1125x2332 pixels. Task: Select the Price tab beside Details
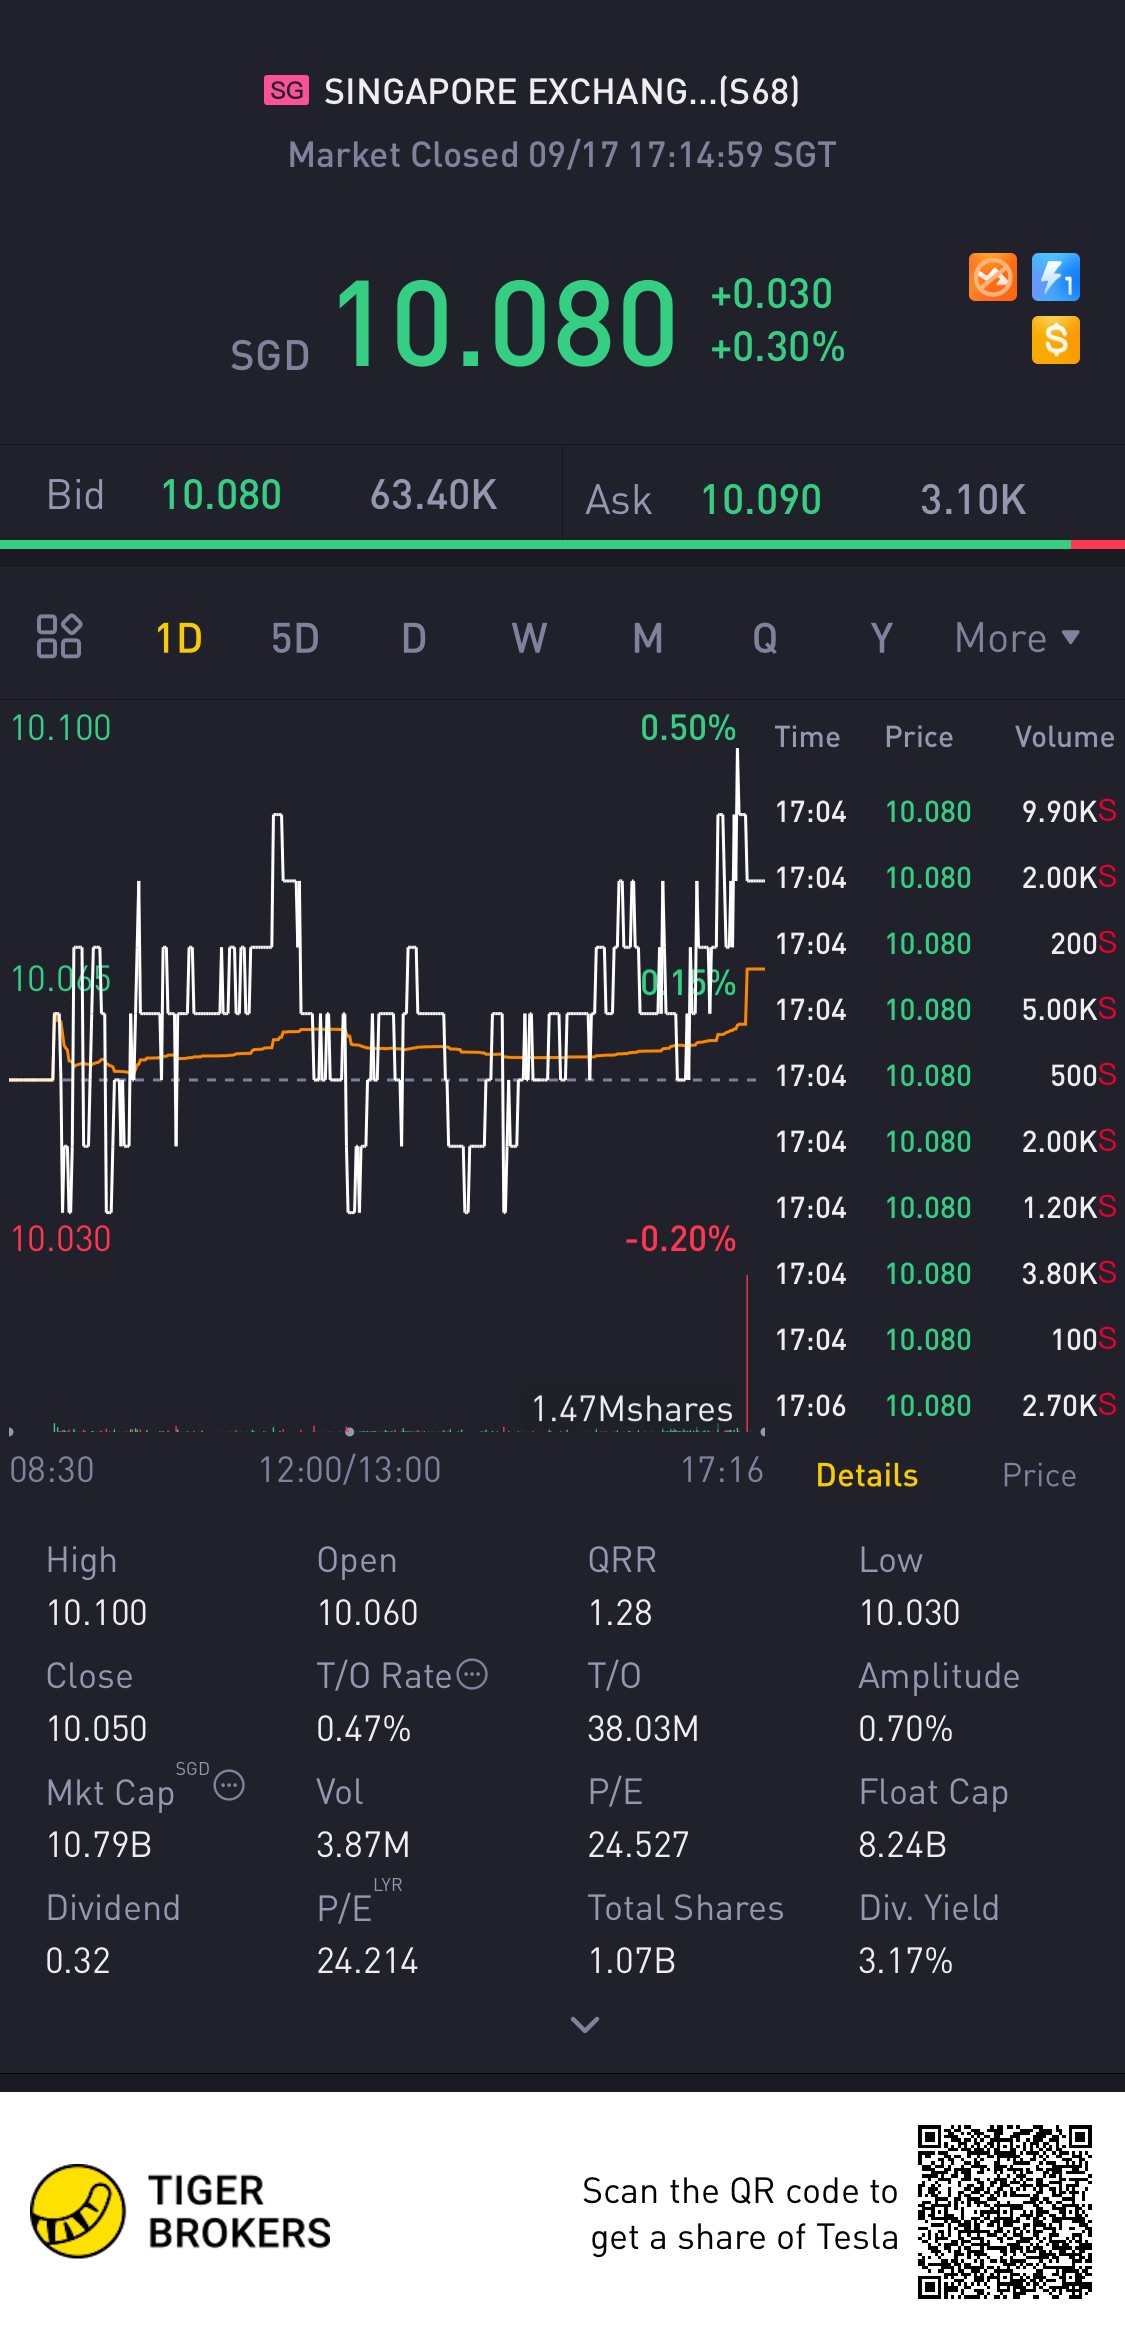click(1039, 1475)
